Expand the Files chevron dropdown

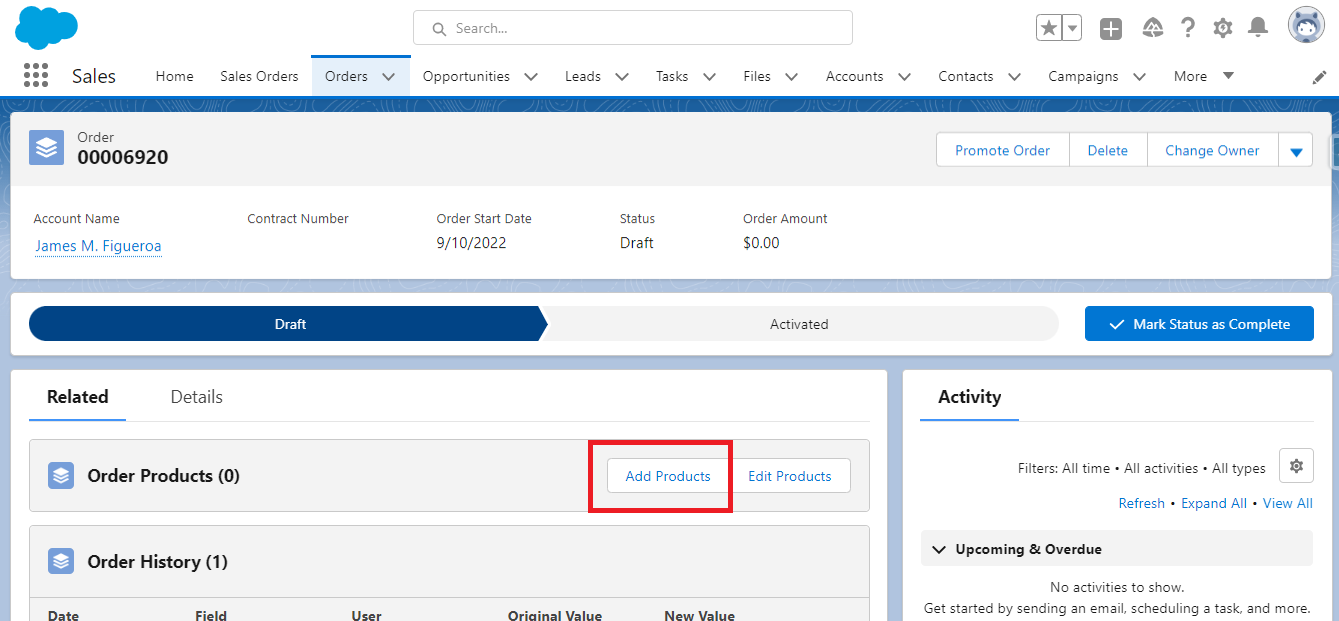click(791, 76)
